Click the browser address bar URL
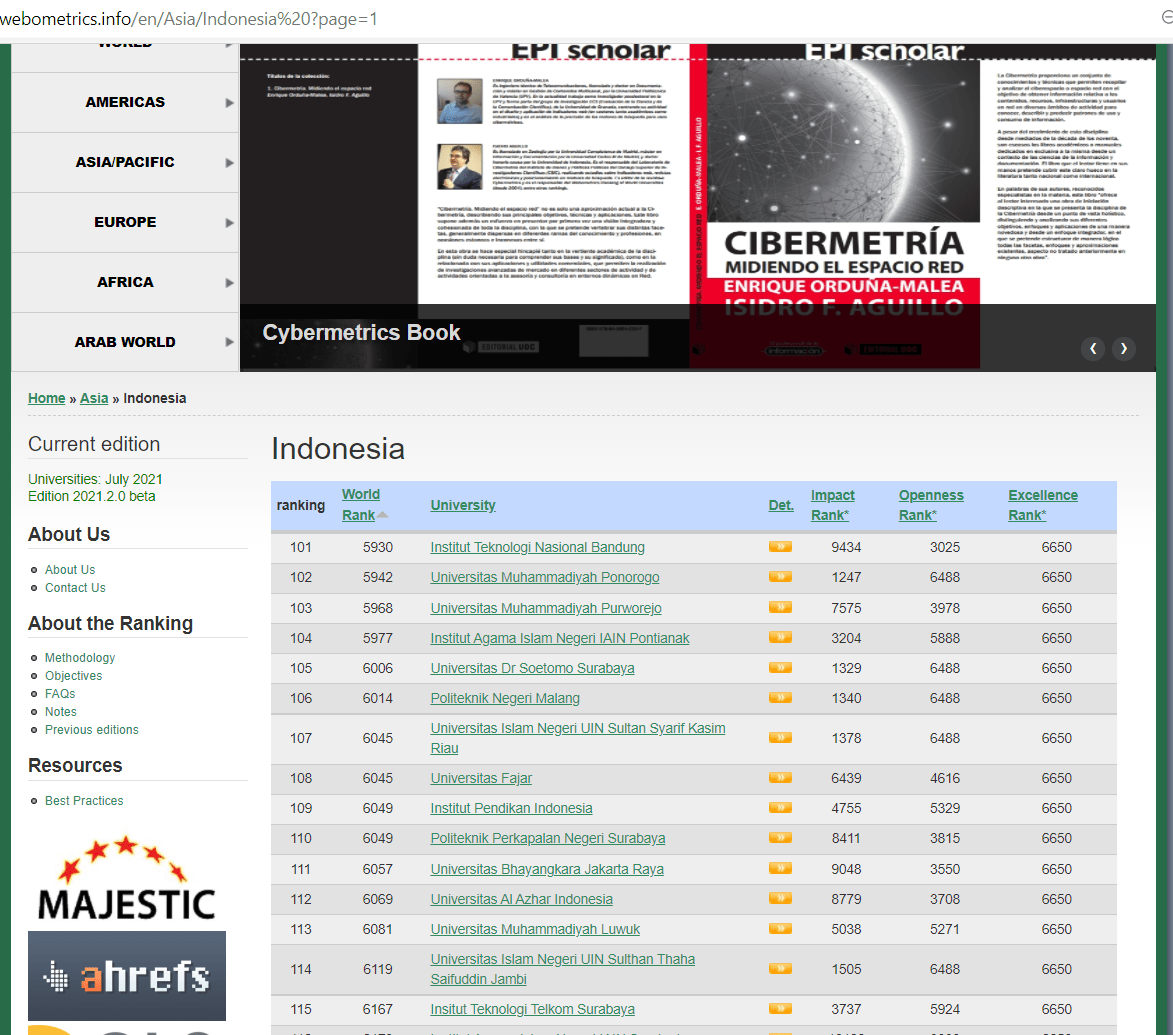The width and height of the screenshot is (1173, 1035). tap(189, 19)
